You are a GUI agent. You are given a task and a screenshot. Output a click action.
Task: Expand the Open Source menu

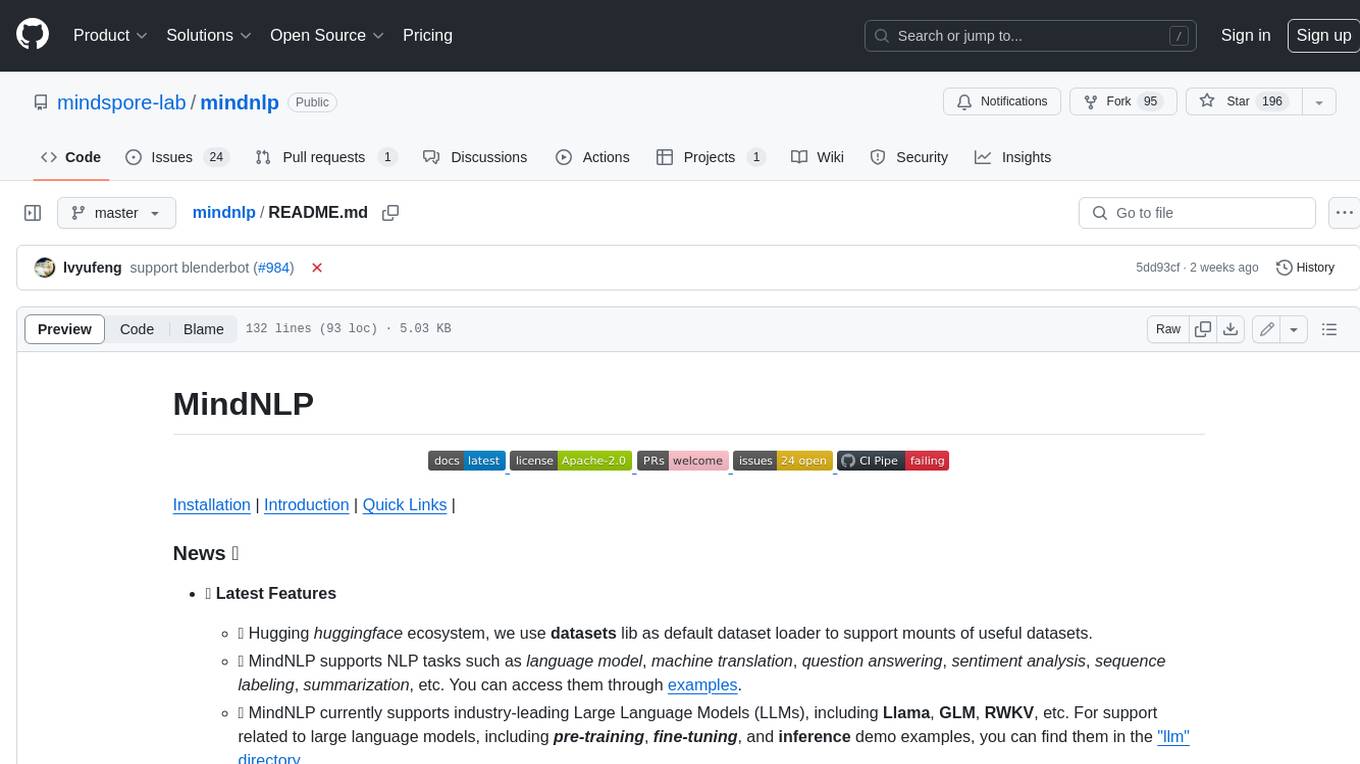point(327,35)
